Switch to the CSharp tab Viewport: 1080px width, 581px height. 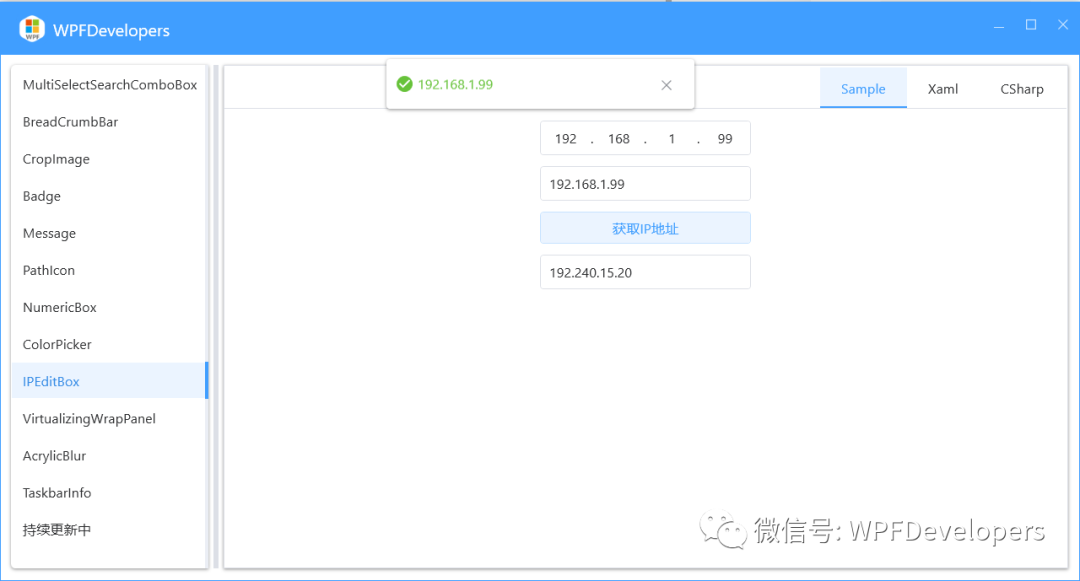pyautogui.click(x=1021, y=89)
